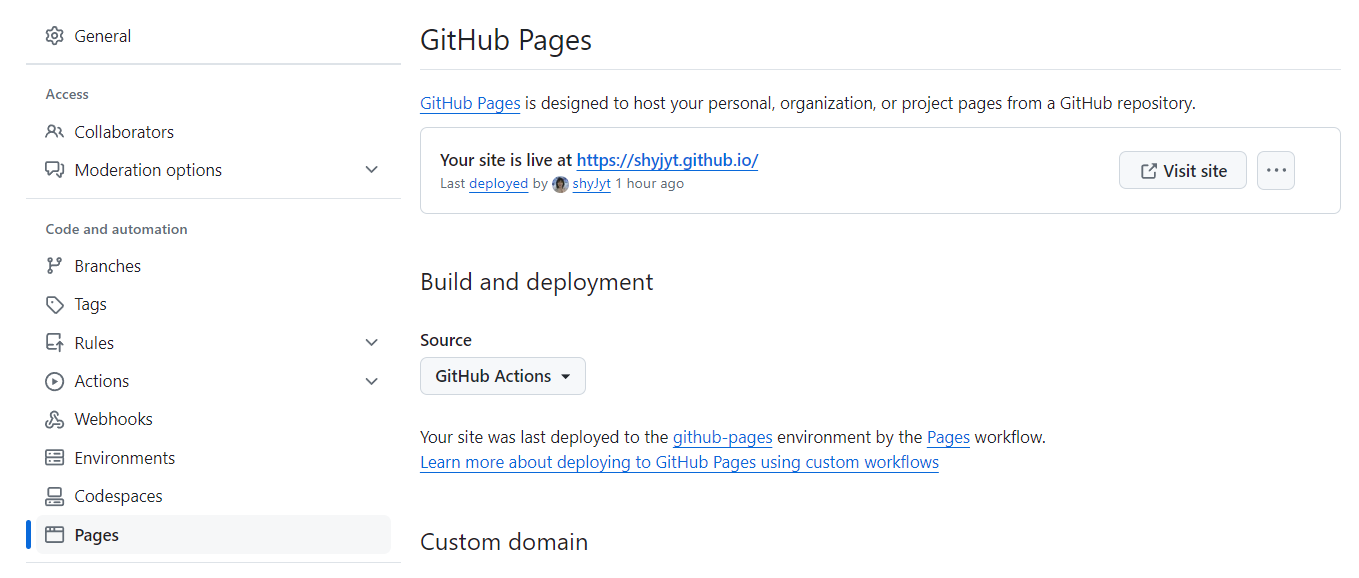This screenshot has height=578, width=1359.
Task: Open the https://shyjyt.github.io/ link
Action: click(667, 160)
